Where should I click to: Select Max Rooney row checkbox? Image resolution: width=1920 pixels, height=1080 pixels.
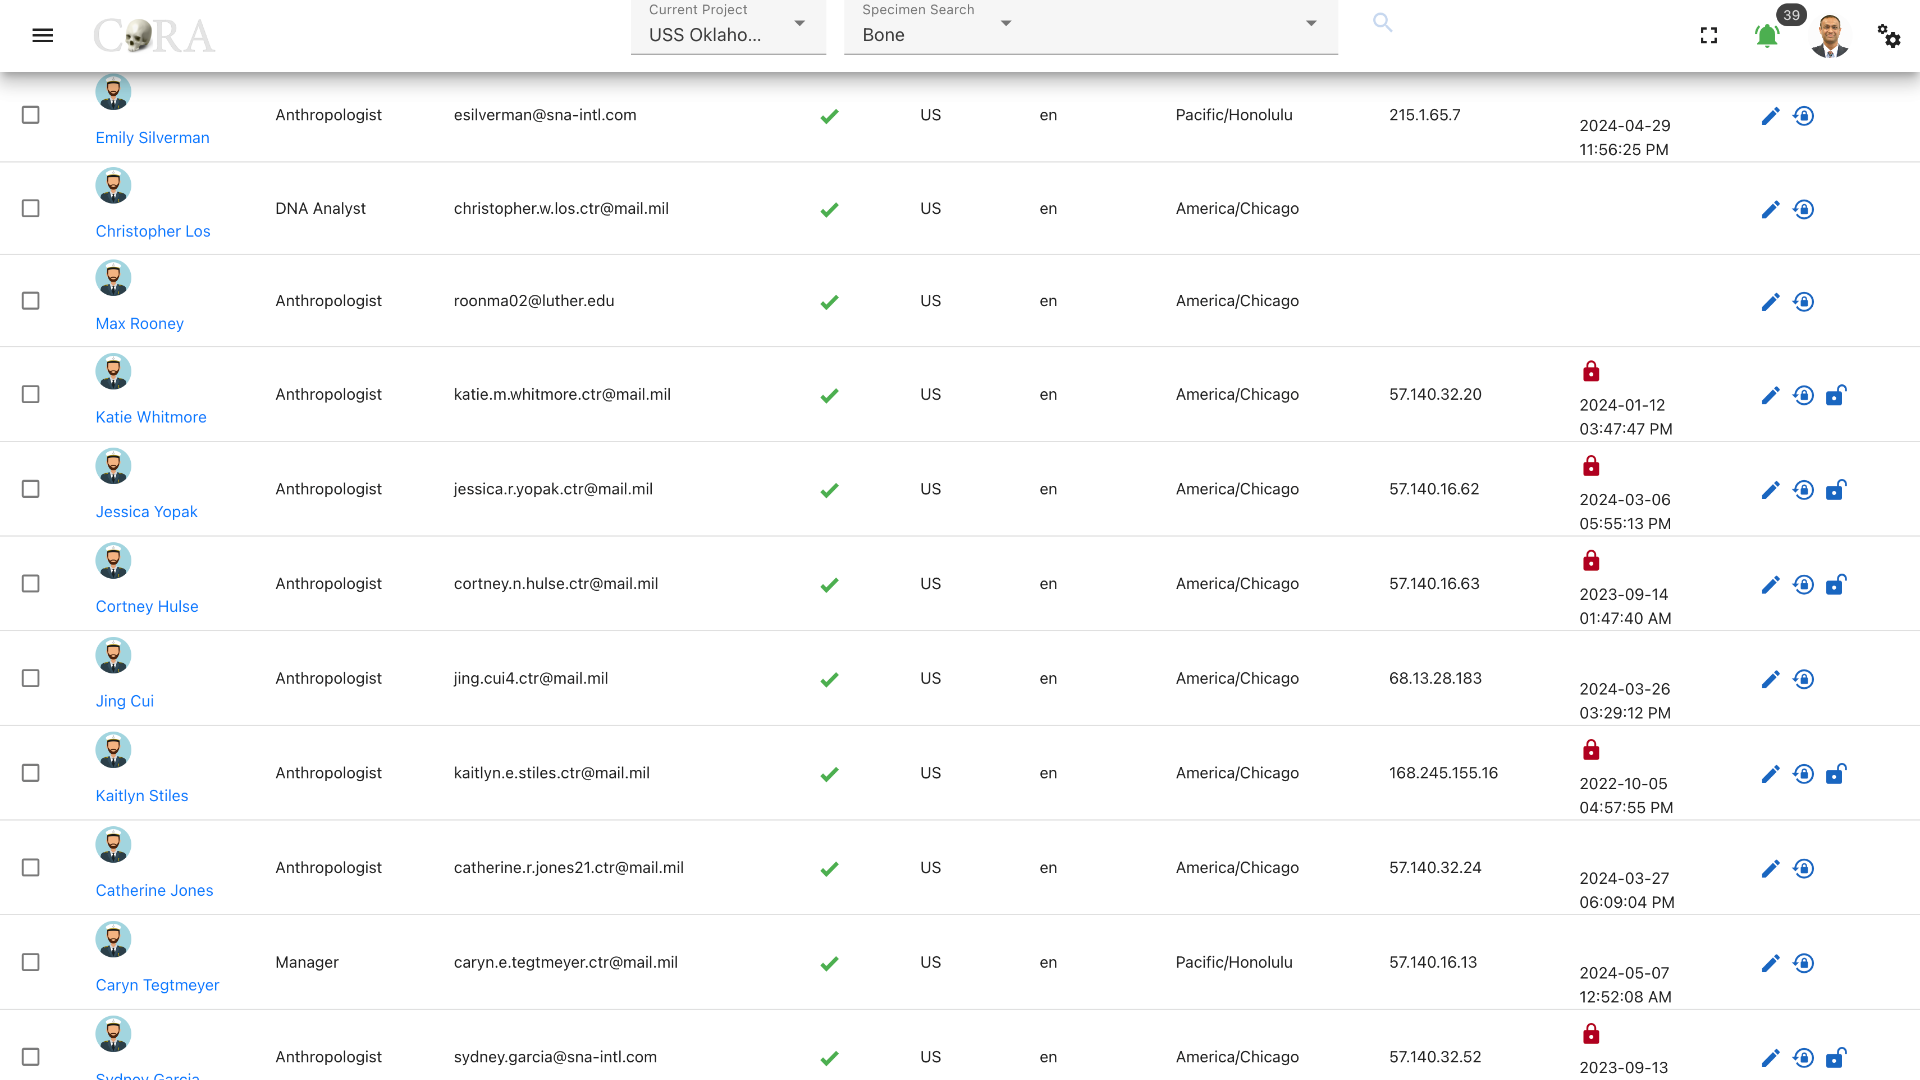[31, 301]
